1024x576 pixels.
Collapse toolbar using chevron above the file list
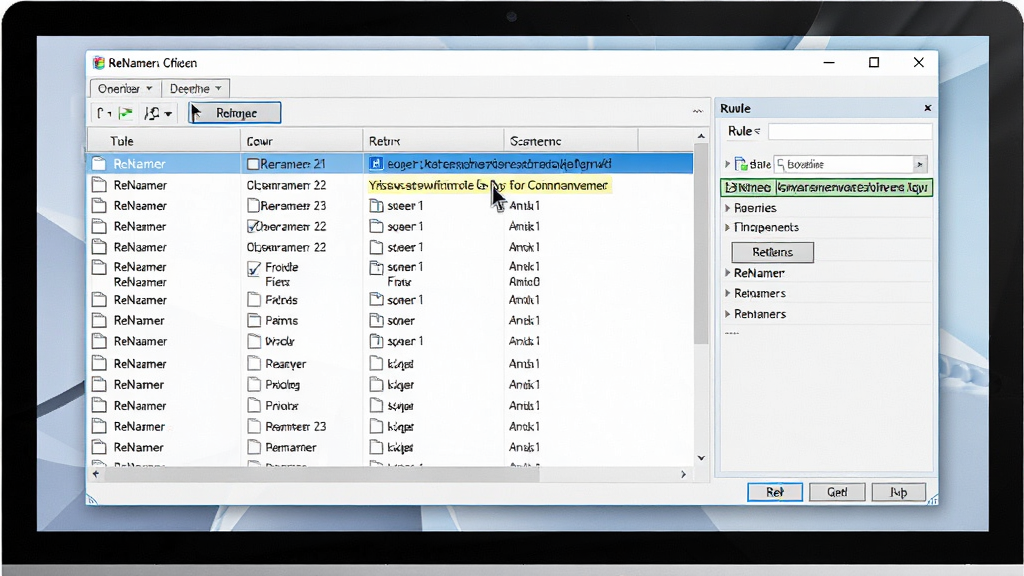(x=697, y=112)
